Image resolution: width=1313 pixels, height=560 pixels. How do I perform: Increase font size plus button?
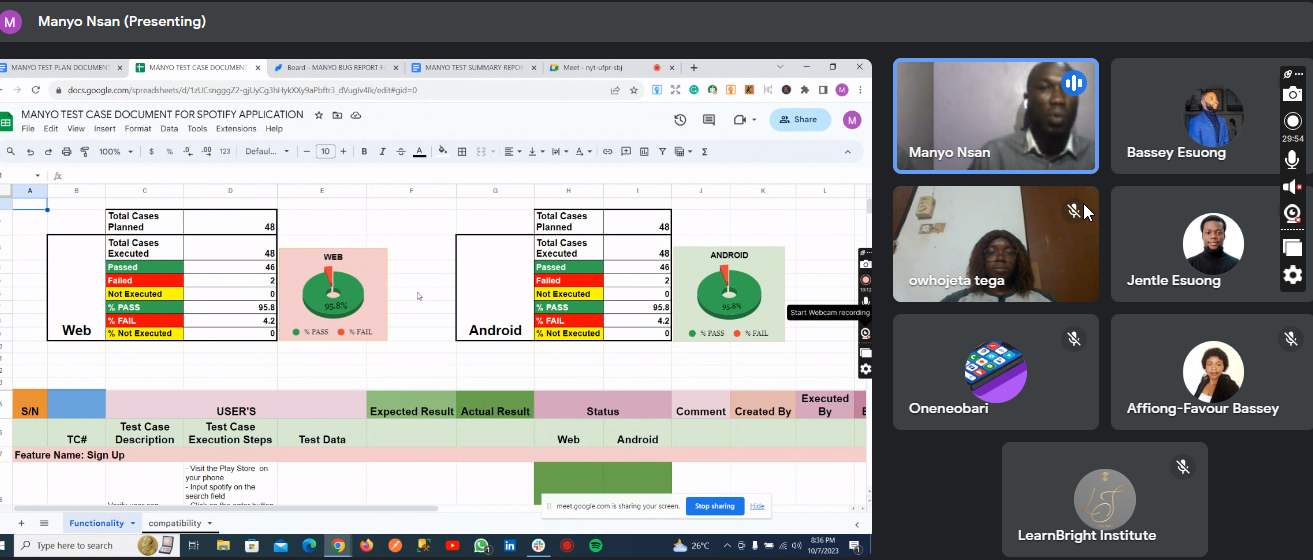point(344,152)
